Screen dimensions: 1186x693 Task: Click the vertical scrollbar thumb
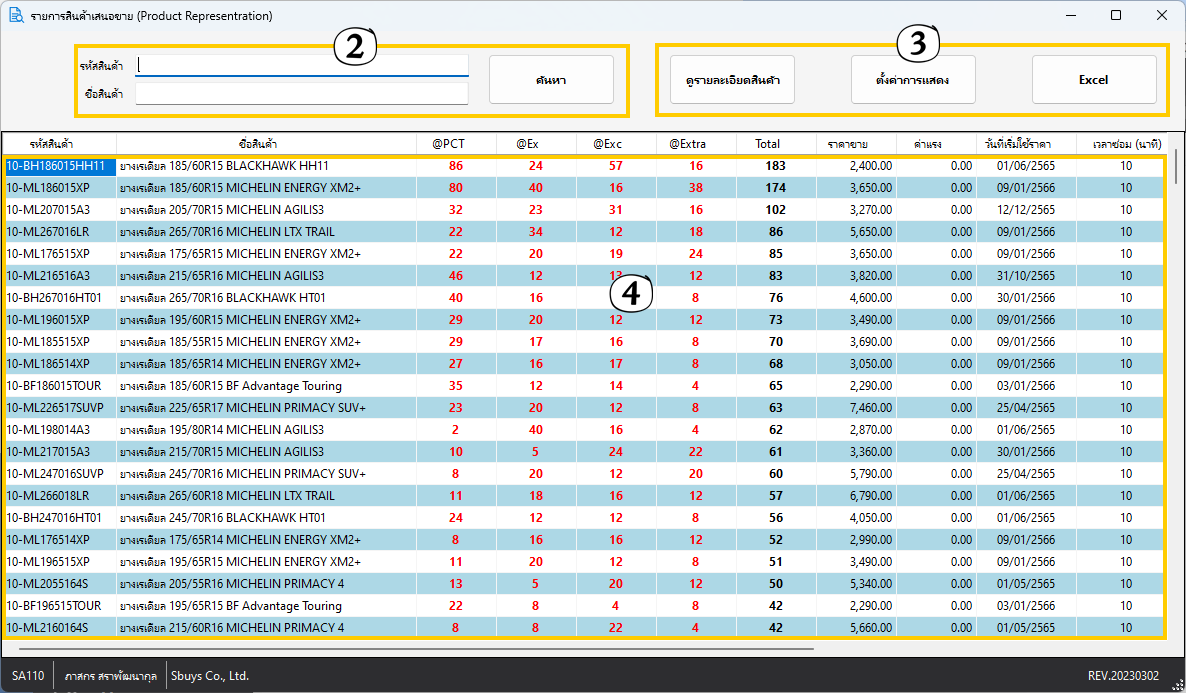coord(1176,166)
